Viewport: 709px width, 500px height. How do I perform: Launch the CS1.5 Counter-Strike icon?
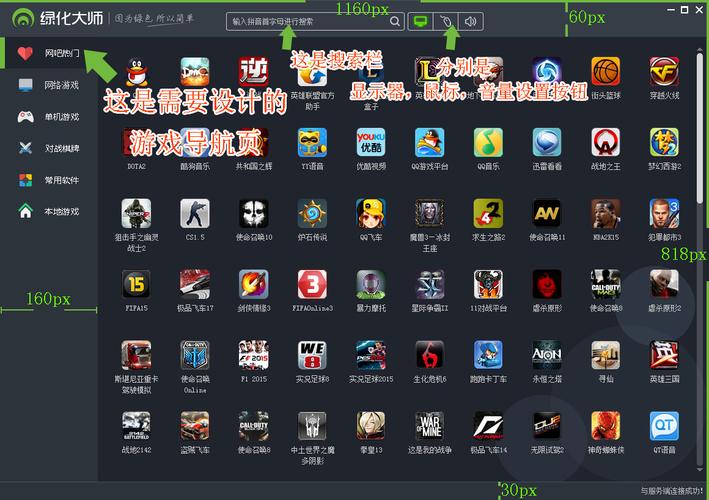(195, 213)
